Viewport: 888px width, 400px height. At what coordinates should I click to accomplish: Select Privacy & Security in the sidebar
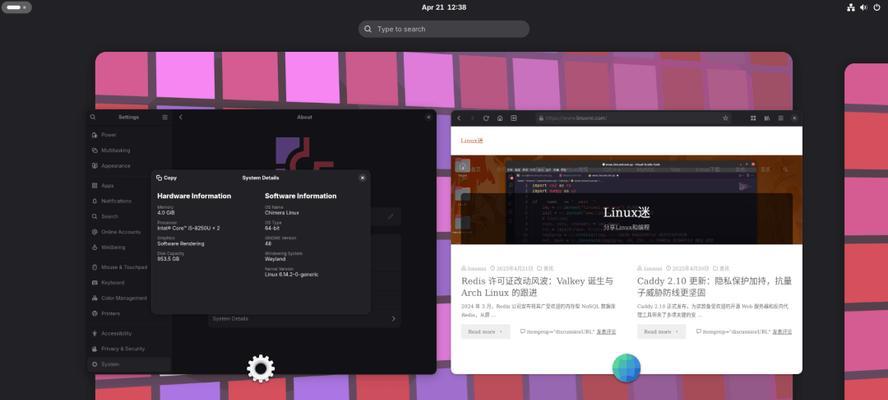129,349
